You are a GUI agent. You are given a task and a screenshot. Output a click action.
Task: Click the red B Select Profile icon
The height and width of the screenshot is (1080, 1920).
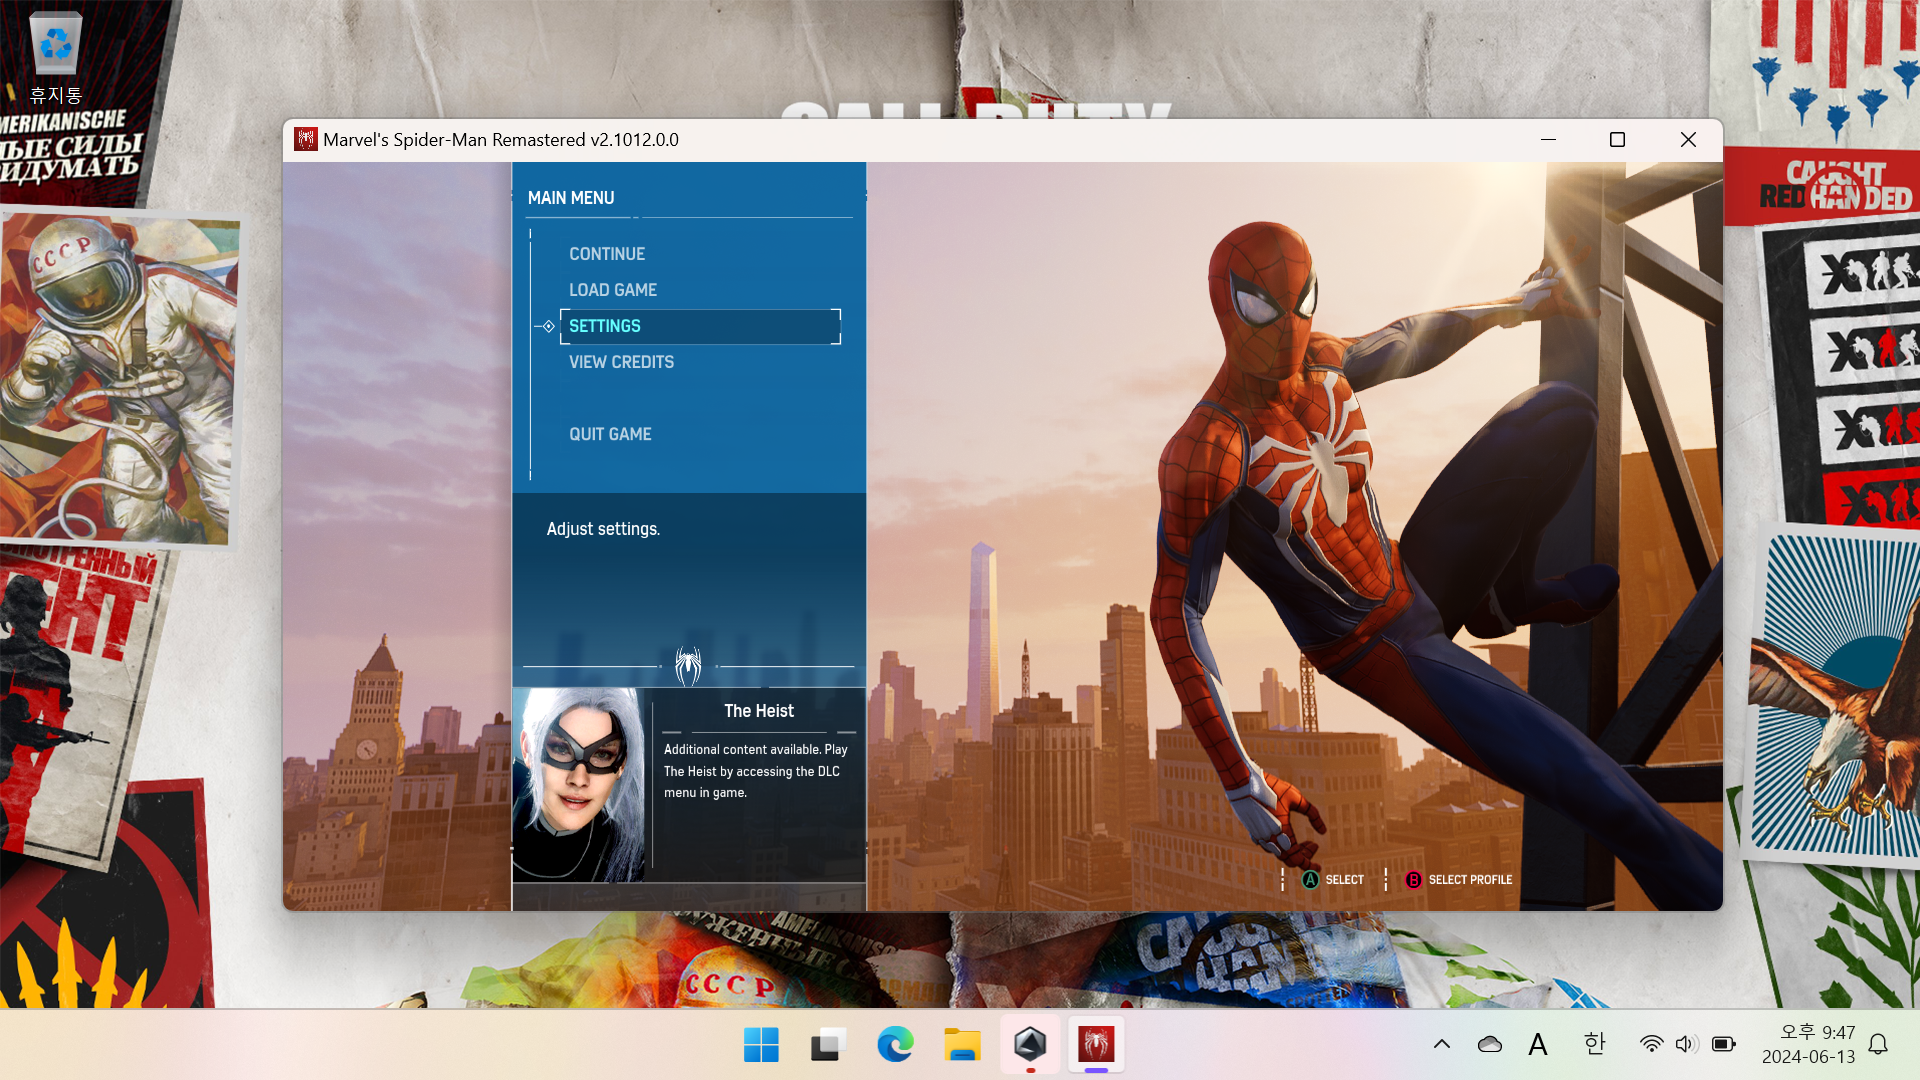coord(1413,880)
